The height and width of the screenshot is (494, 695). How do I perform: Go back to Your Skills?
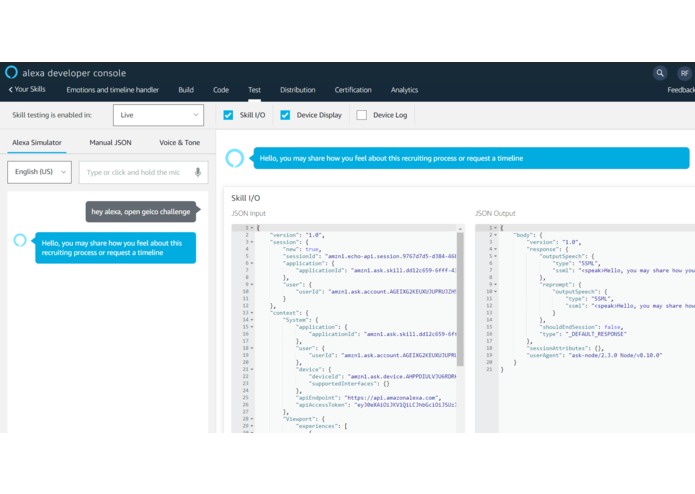30,89
